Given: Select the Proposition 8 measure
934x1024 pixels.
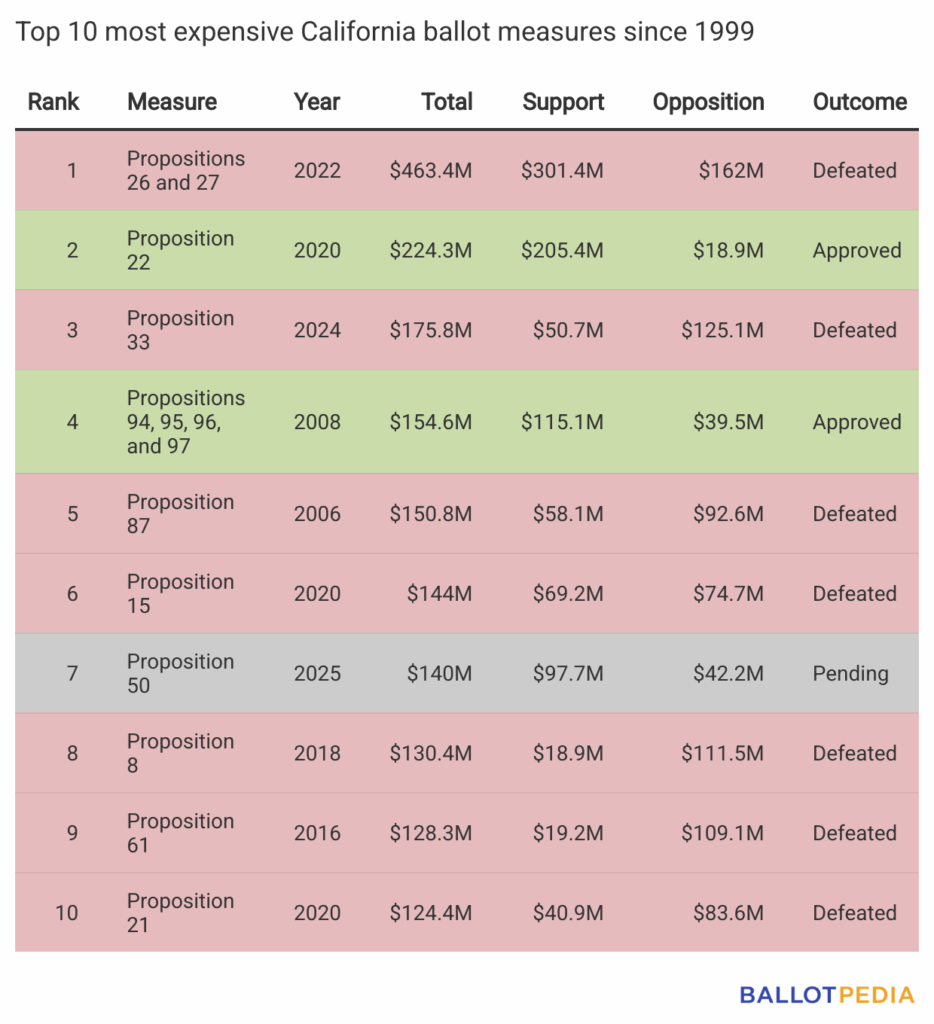Looking at the screenshot, I should (180, 754).
